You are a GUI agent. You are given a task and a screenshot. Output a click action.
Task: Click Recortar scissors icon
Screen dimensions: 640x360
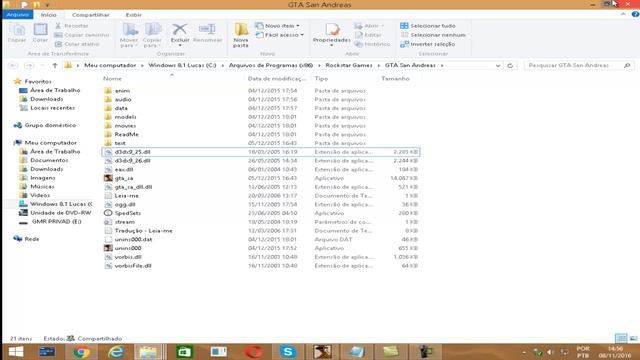tap(58, 26)
